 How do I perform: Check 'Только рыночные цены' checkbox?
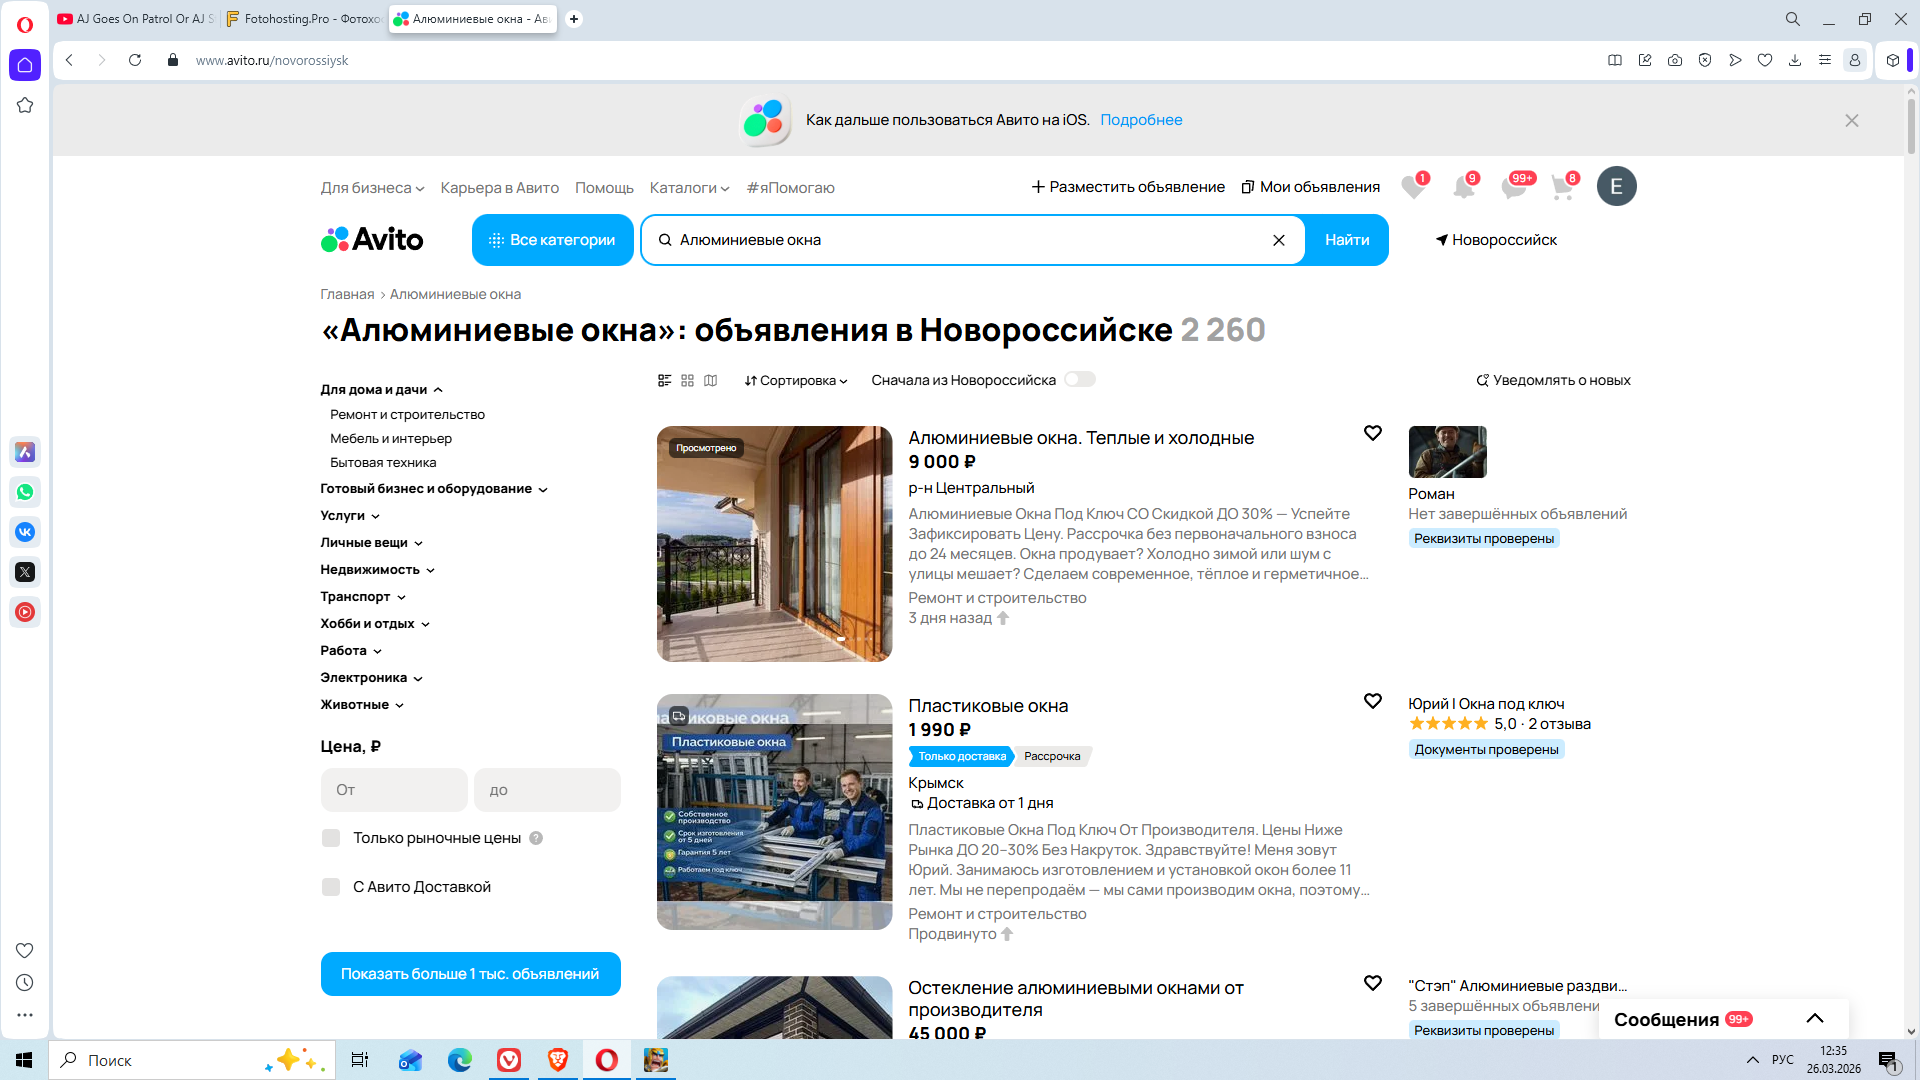(x=331, y=838)
